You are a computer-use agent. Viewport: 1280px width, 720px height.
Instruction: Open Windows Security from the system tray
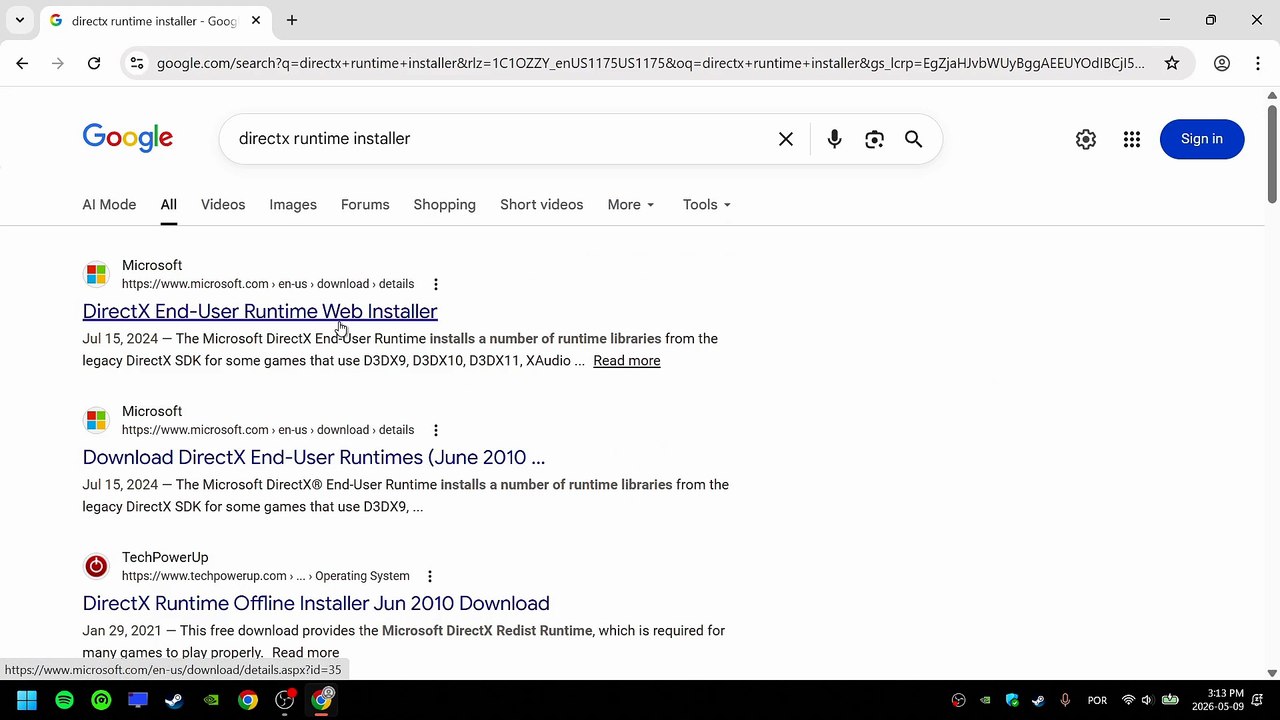pyautogui.click(x=1012, y=700)
